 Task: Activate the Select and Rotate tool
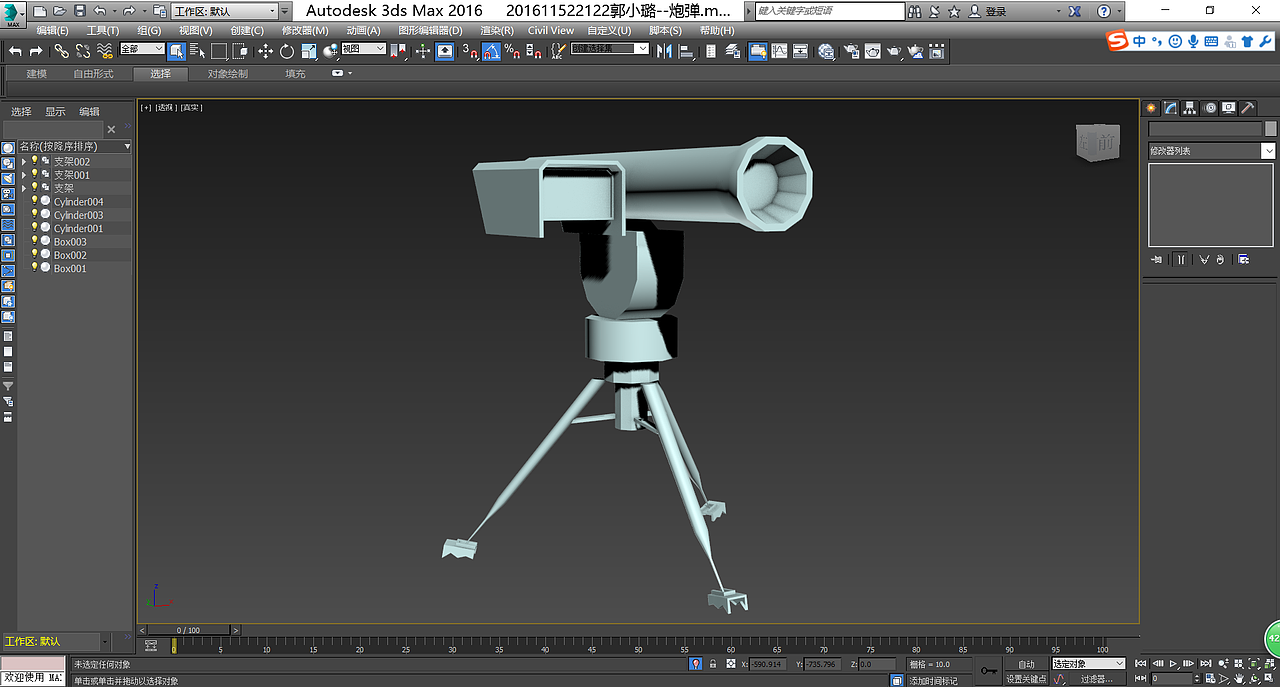286,51
